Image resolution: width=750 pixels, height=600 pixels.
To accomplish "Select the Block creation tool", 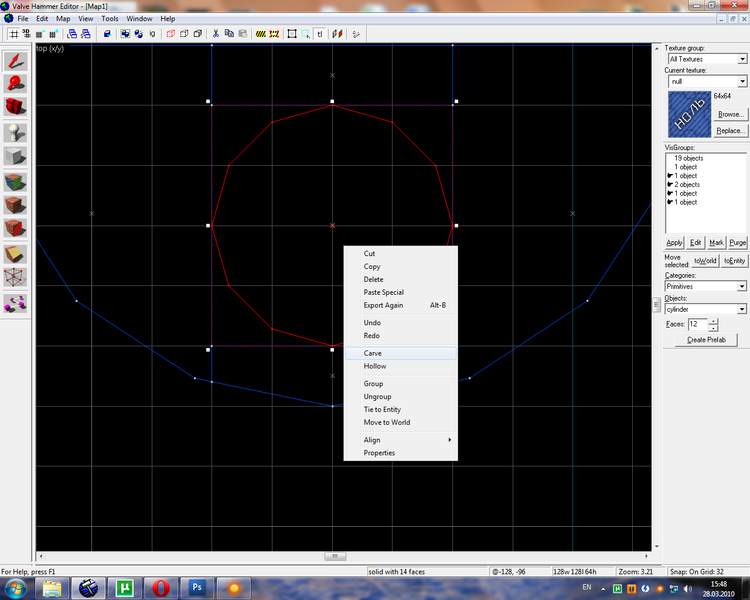I will point(15,156).
